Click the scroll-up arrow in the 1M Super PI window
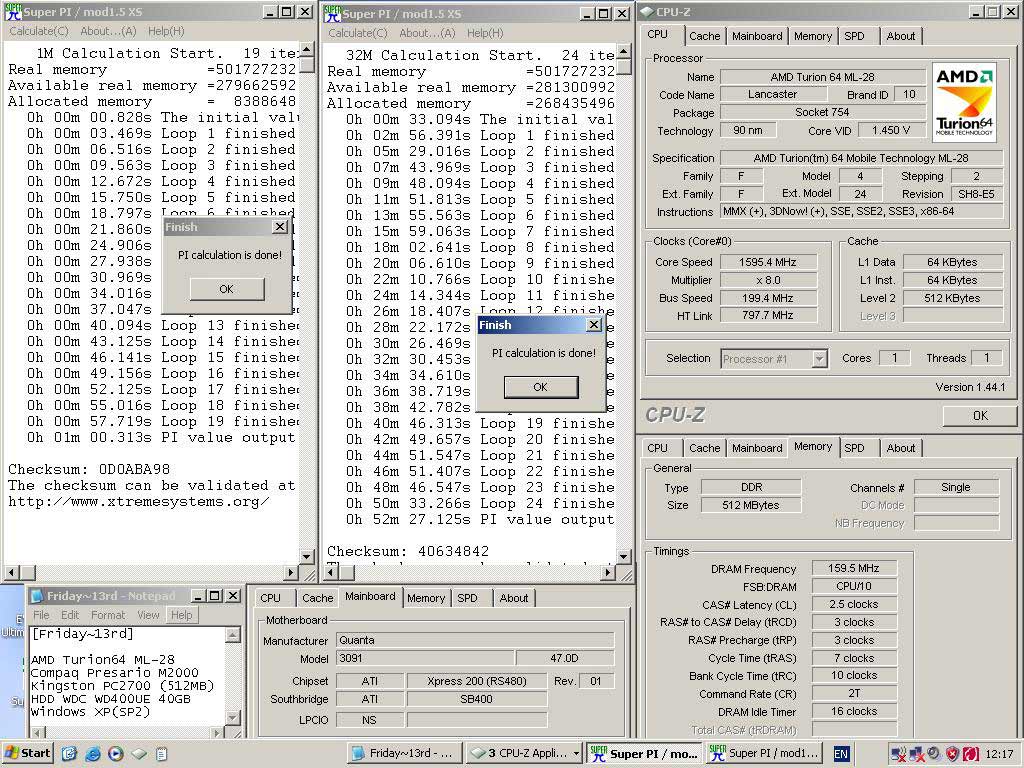This screenshot has height=768, width=1024. [306, 50]
